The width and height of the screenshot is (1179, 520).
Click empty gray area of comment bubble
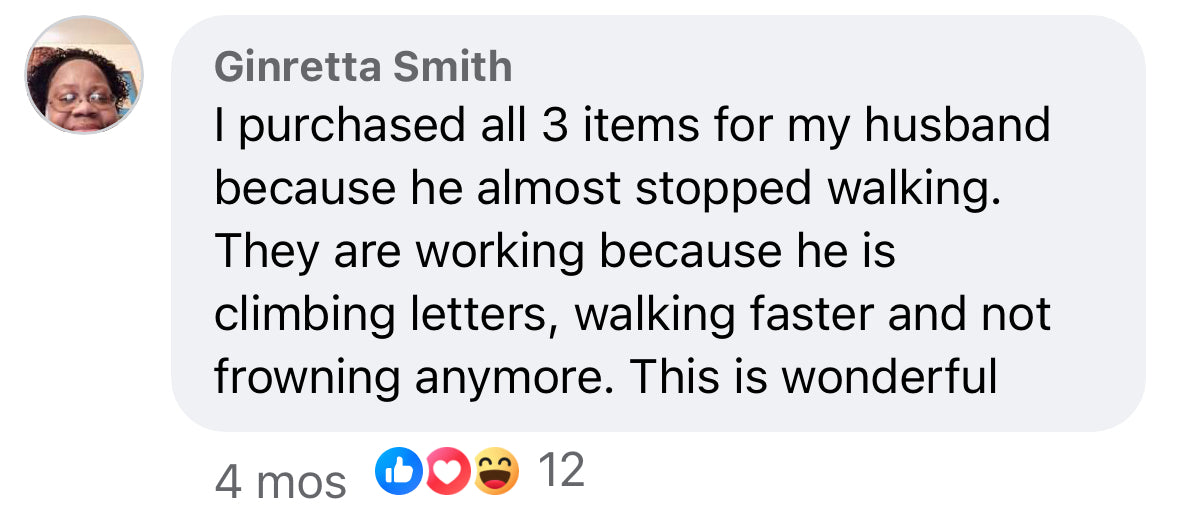[x=1080, y=250]
